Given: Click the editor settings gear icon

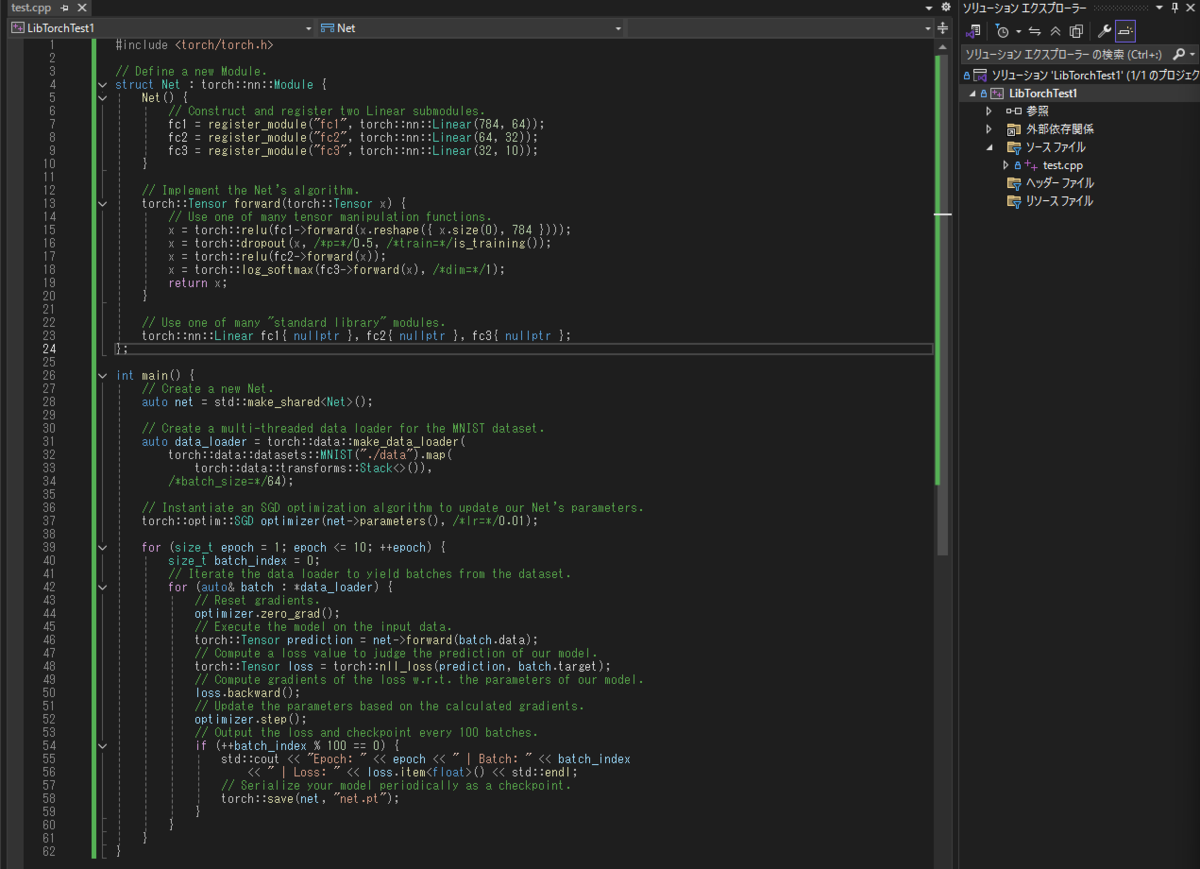Looking at the screenshot, I should (945, 7).
